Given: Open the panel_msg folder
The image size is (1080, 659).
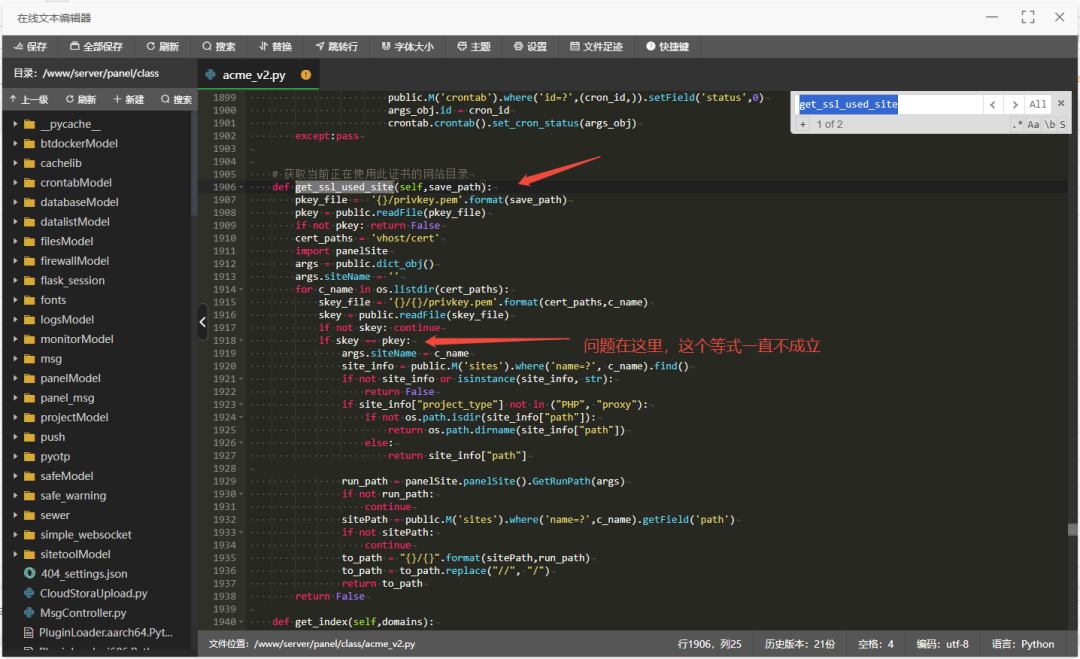Looking at the screenshot, I should click(x=67, y=398).
